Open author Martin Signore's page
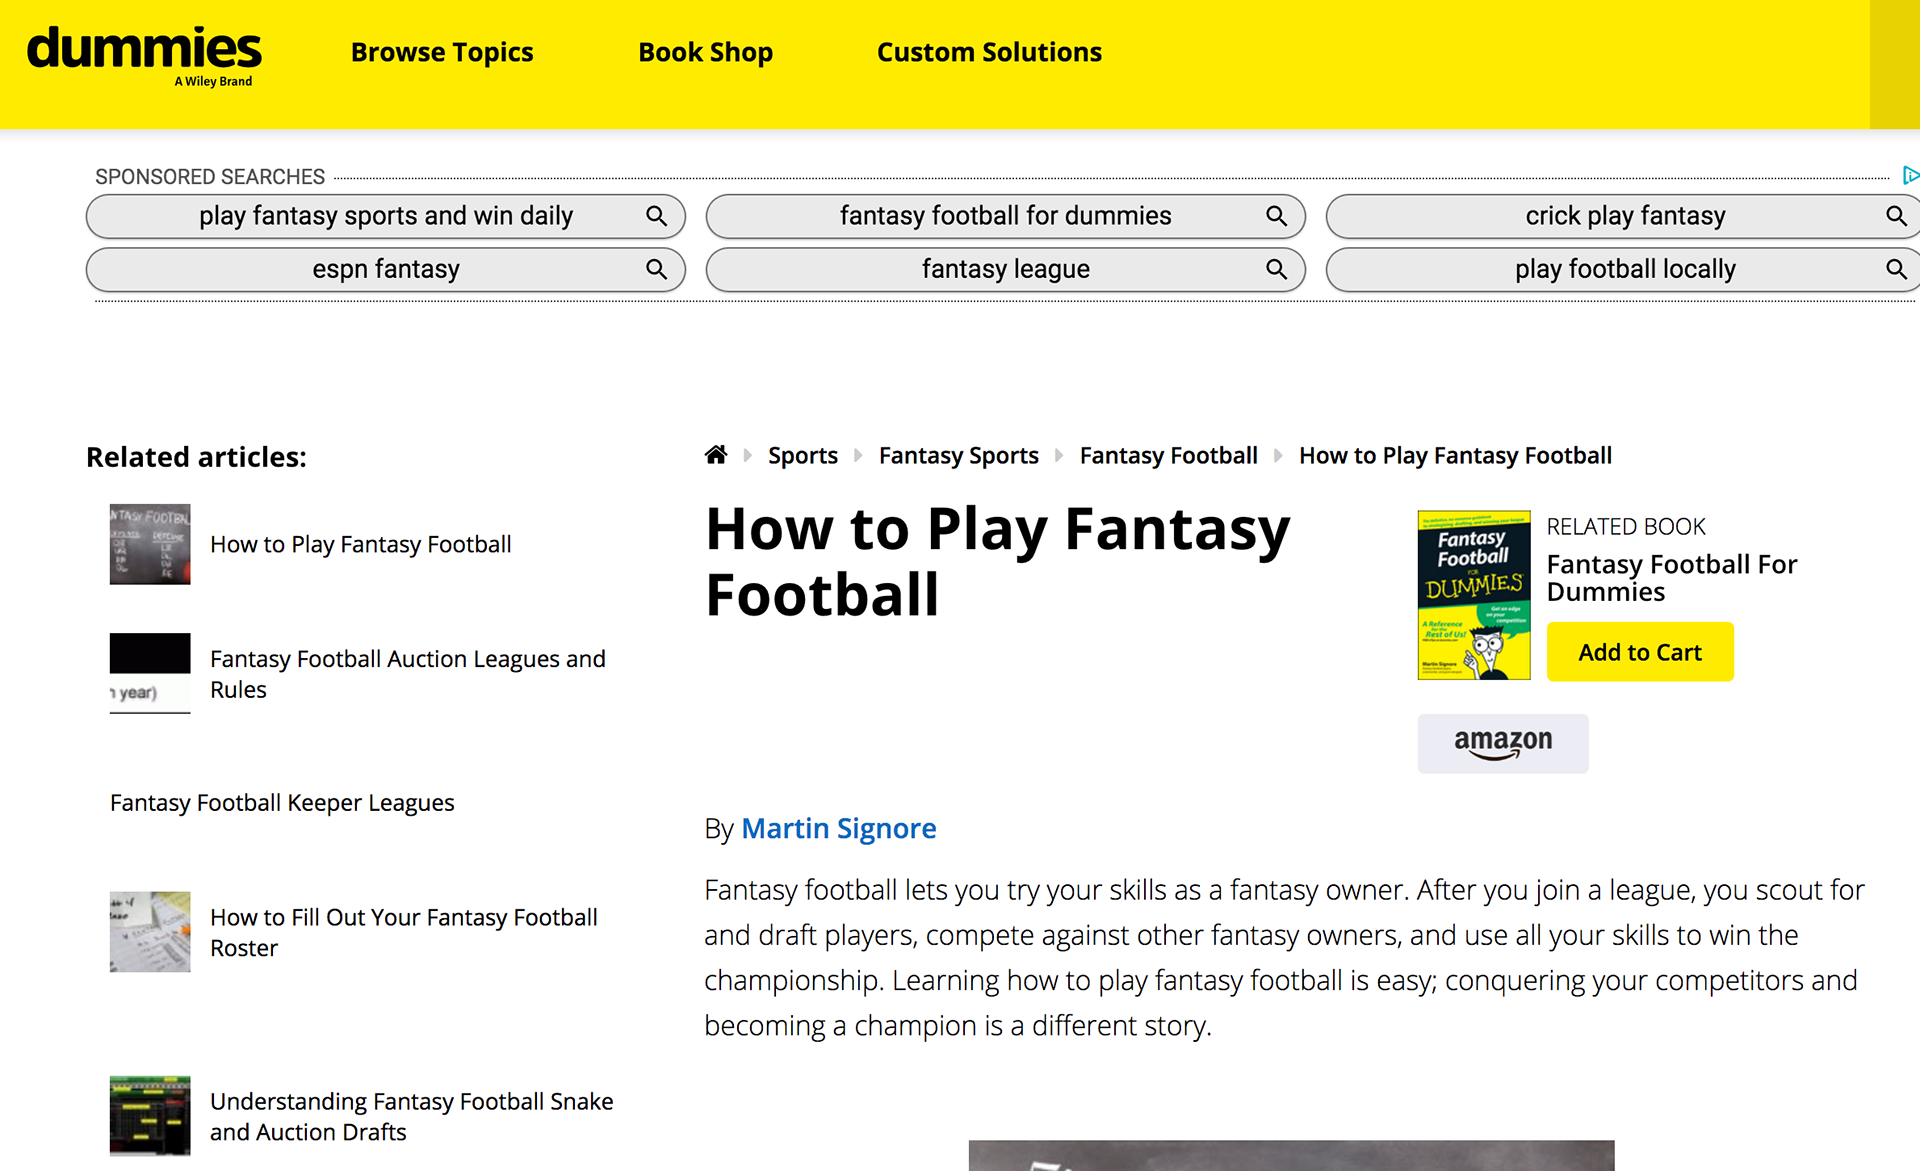 tap(838, 828)
